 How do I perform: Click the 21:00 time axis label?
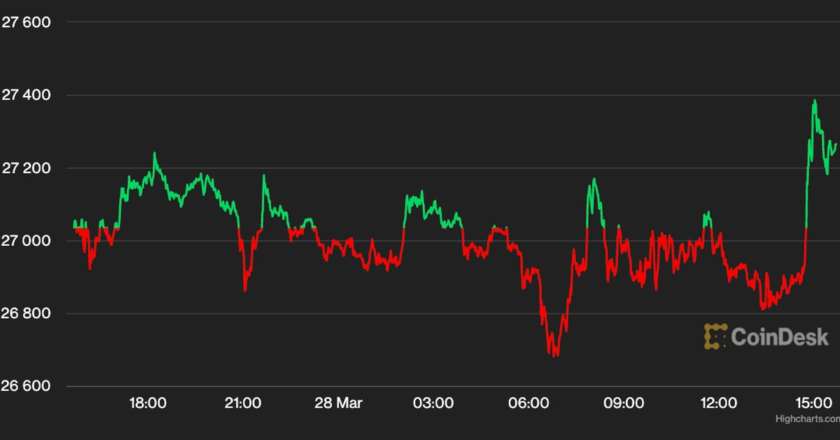click(243, 404)
